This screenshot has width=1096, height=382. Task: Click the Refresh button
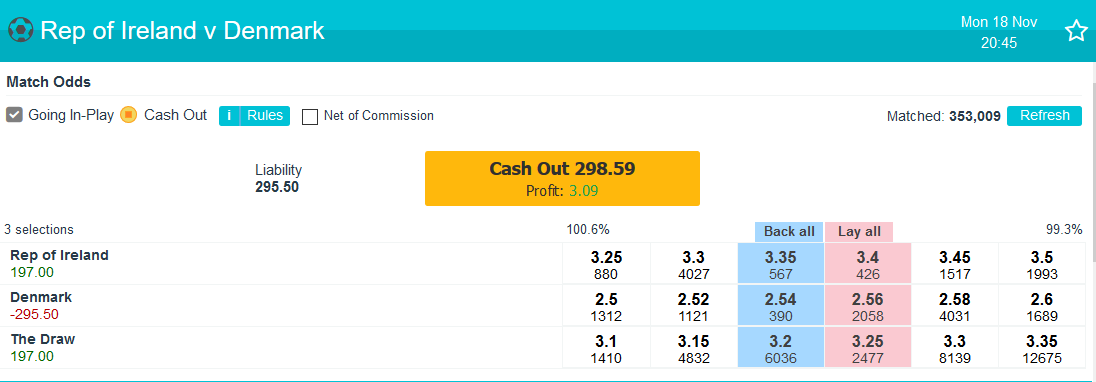pos(1044,116)
